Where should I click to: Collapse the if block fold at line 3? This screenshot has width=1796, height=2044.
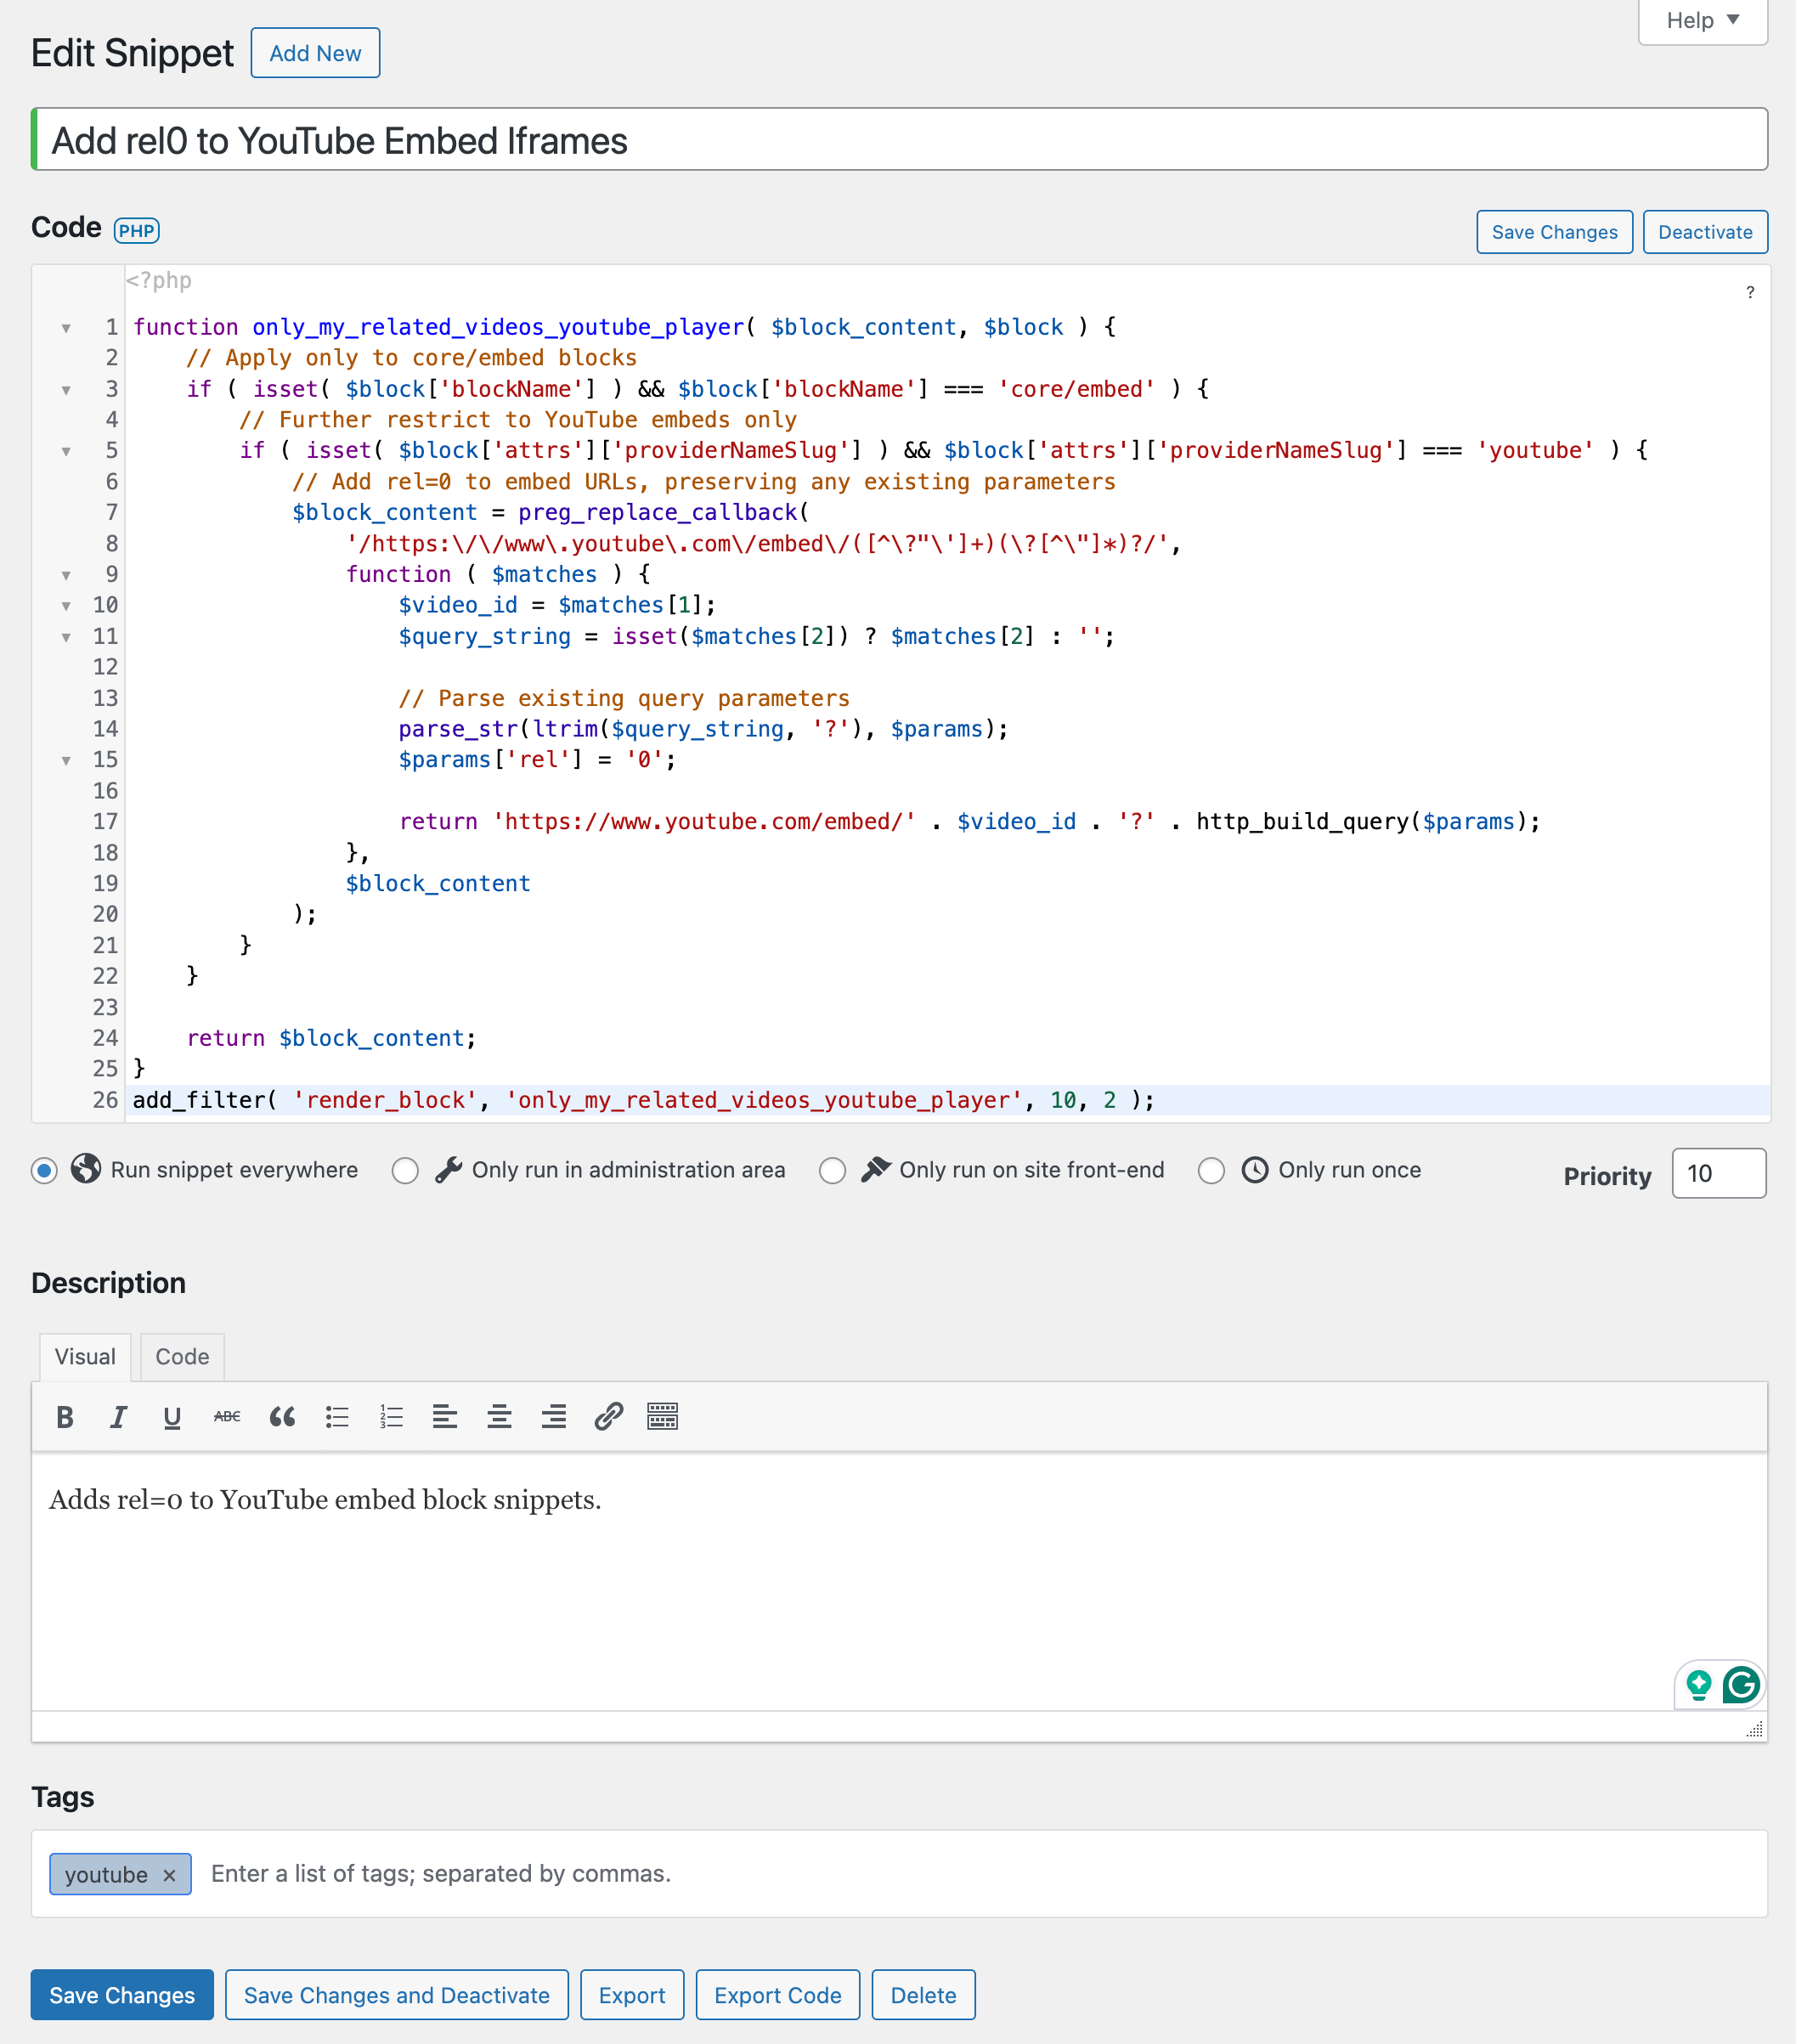point(66,390)
